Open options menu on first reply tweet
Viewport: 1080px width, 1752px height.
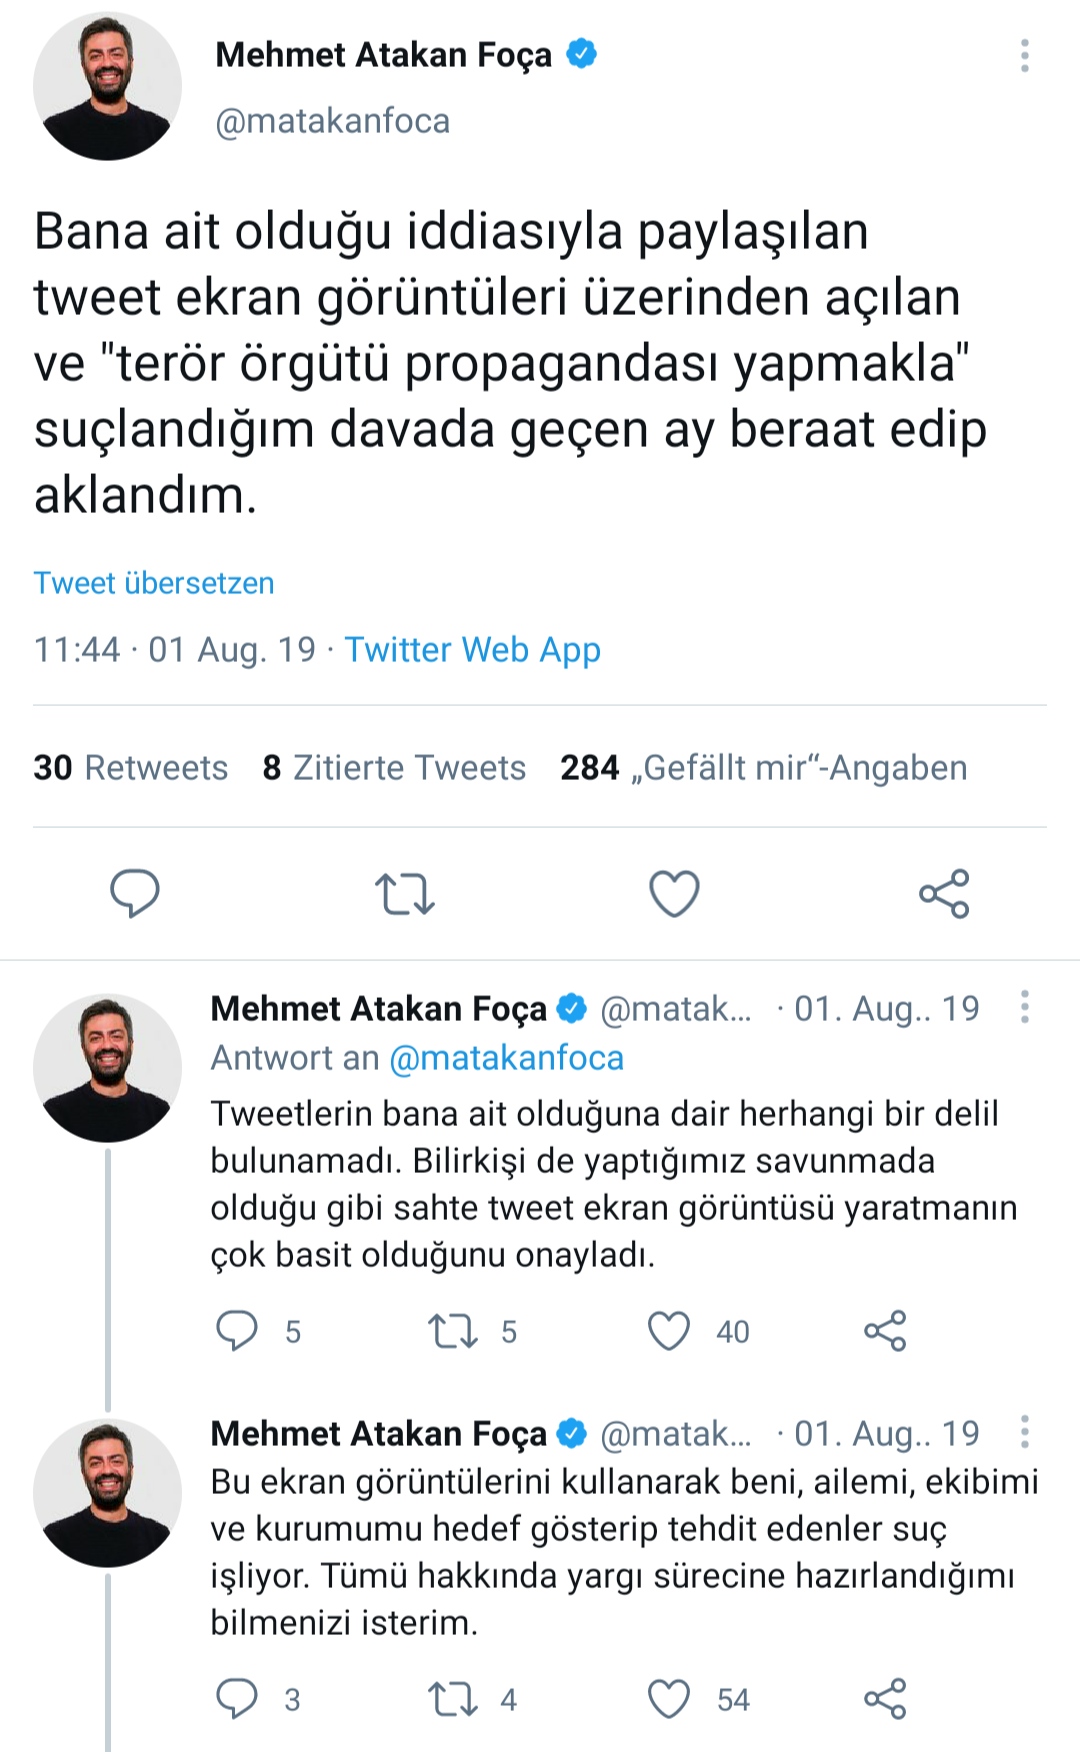click(x=1024, y=1007)
